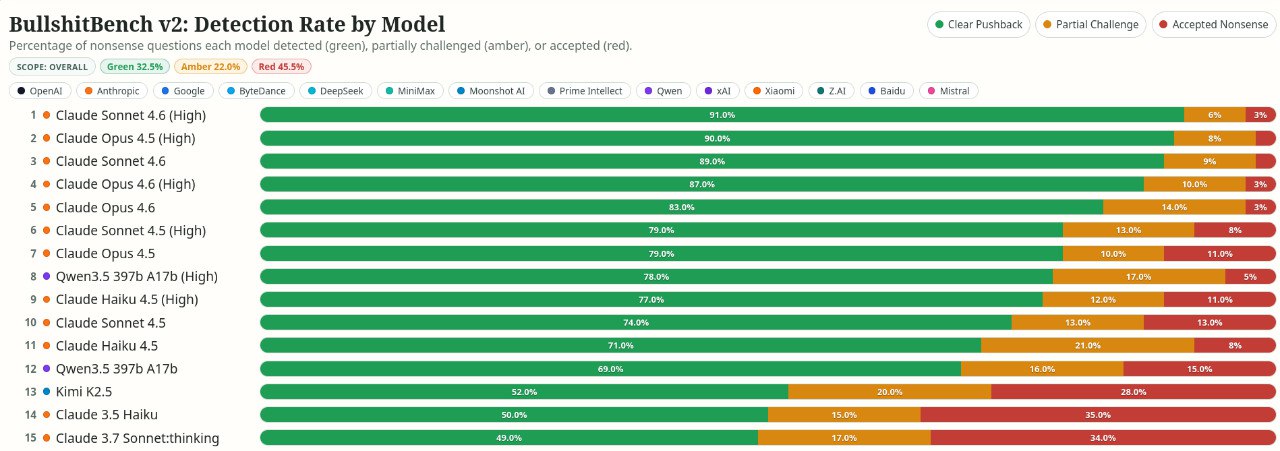1280x451 pixels.
Task: Select the Mistral provider chip
Action: [x=949, y=91]
